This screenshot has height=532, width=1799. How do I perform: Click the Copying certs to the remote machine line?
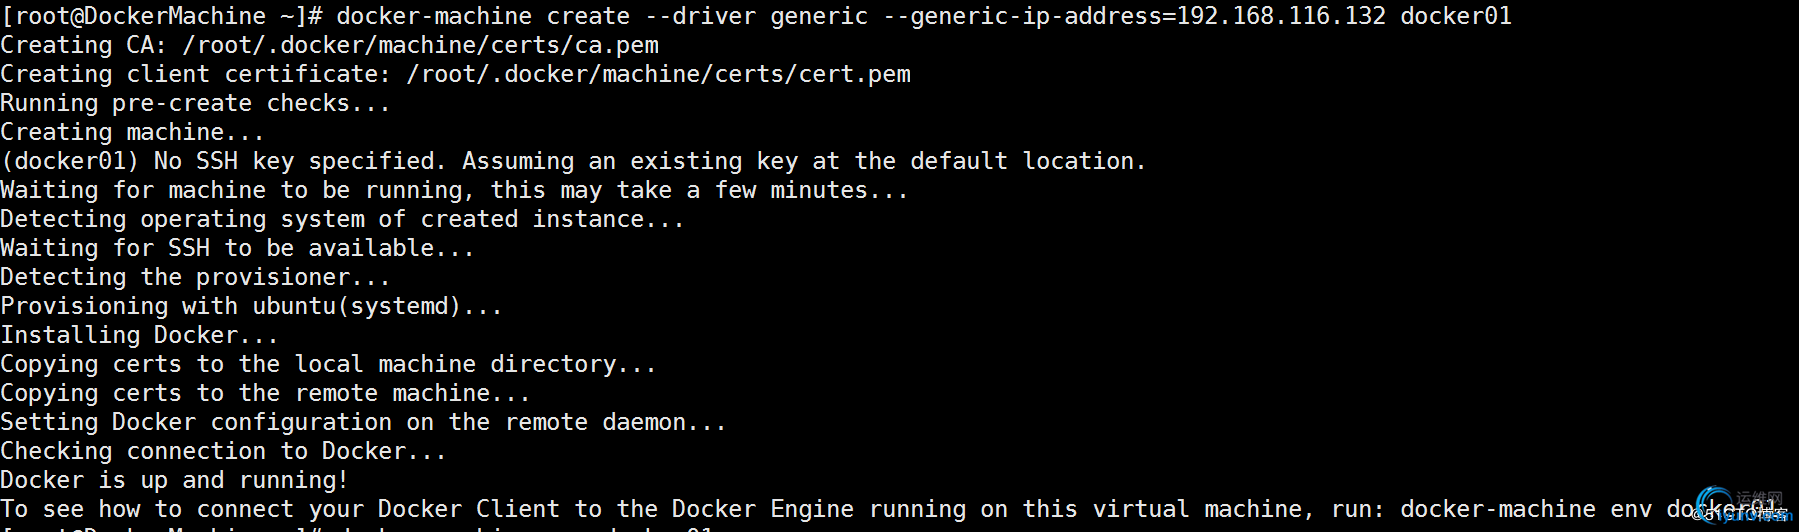(x=265, y=393)
